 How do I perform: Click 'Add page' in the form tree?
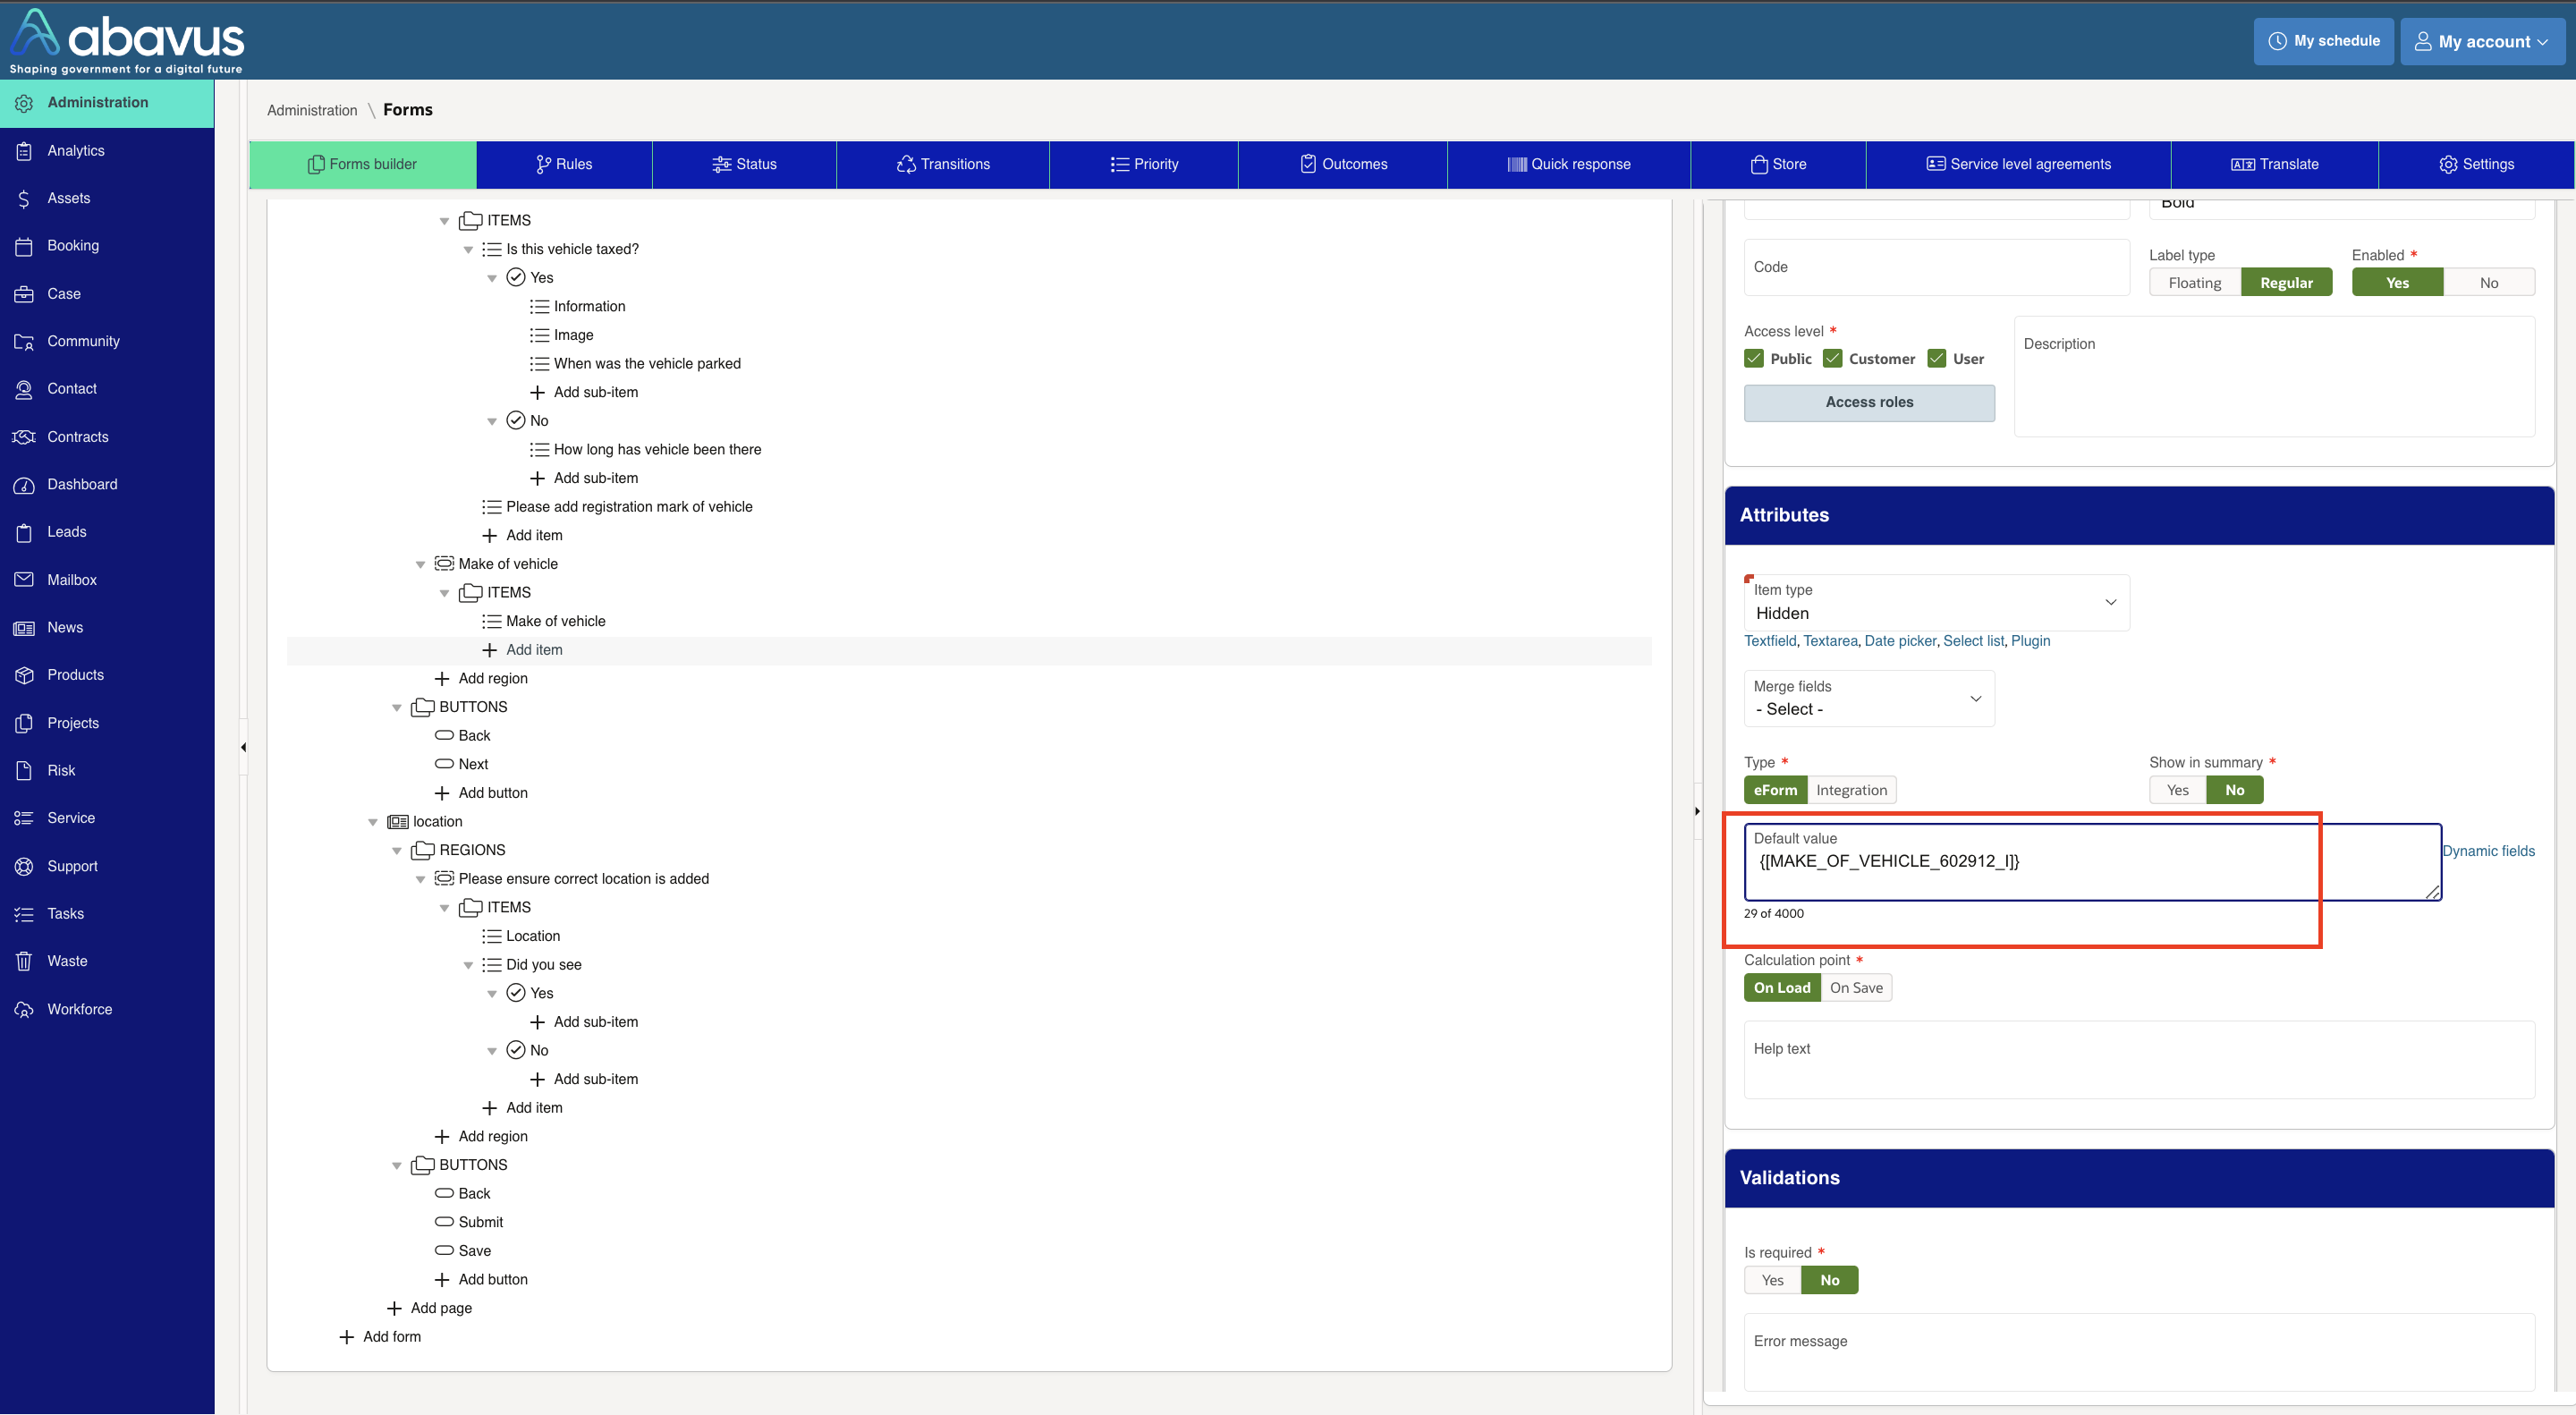click(x=441, y=1308)
